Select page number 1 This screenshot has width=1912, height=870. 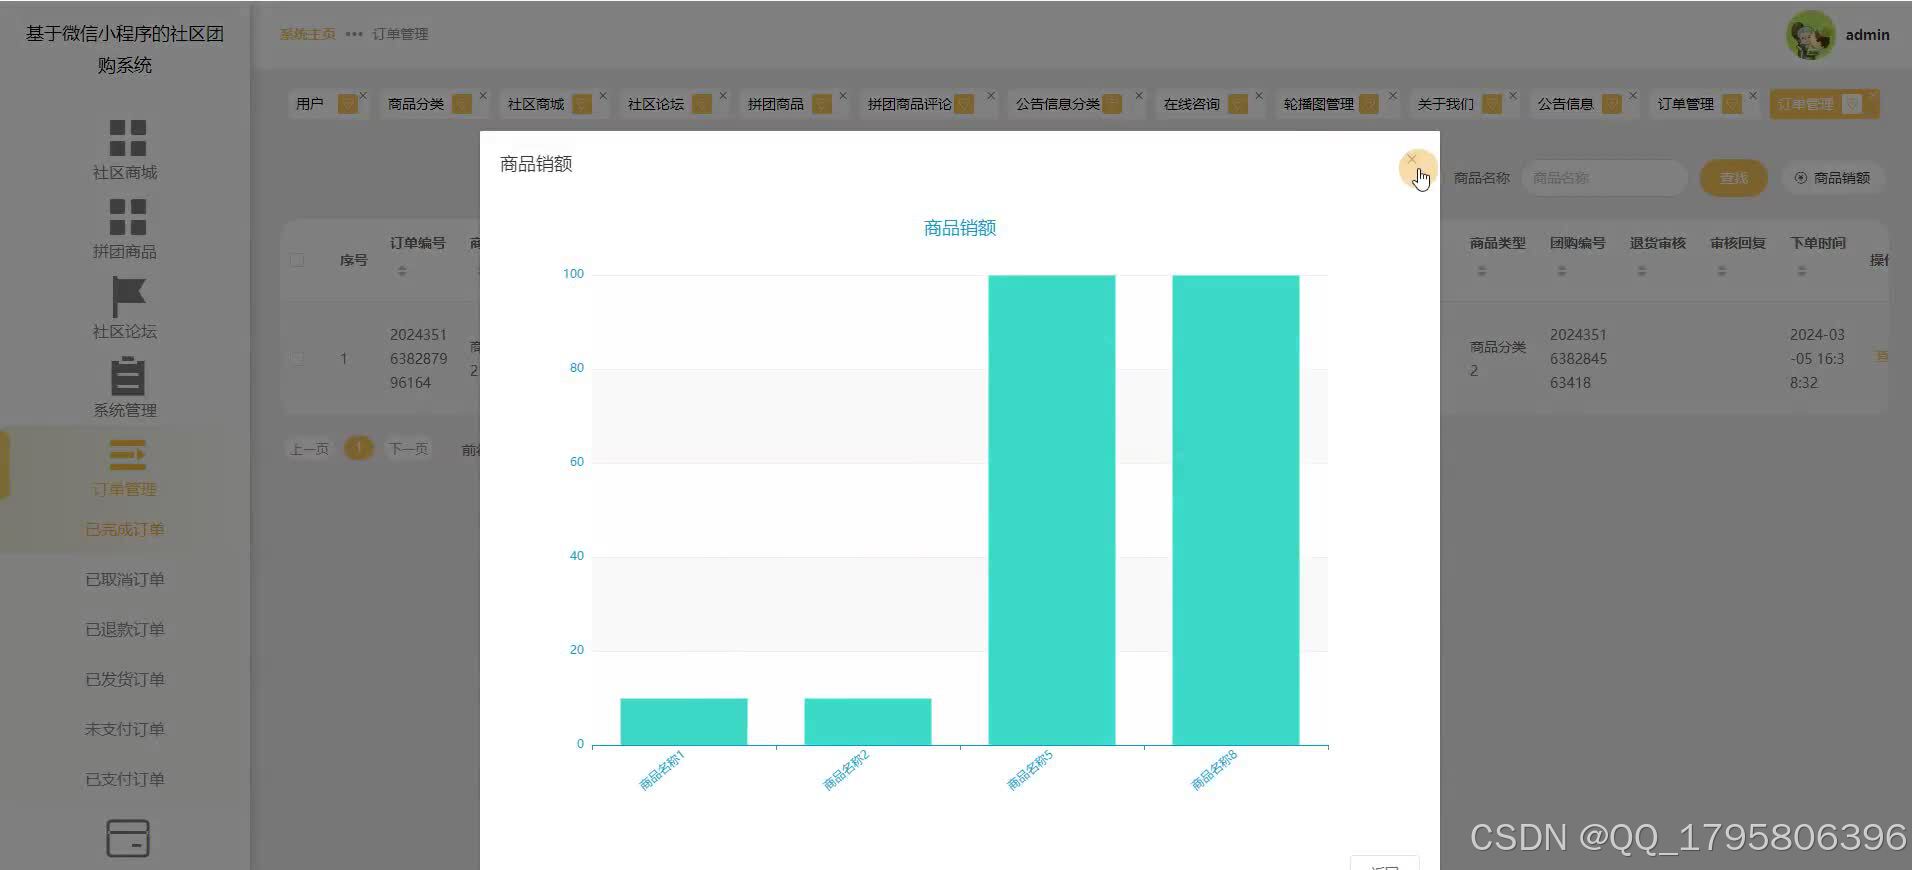tap(358, 449)
